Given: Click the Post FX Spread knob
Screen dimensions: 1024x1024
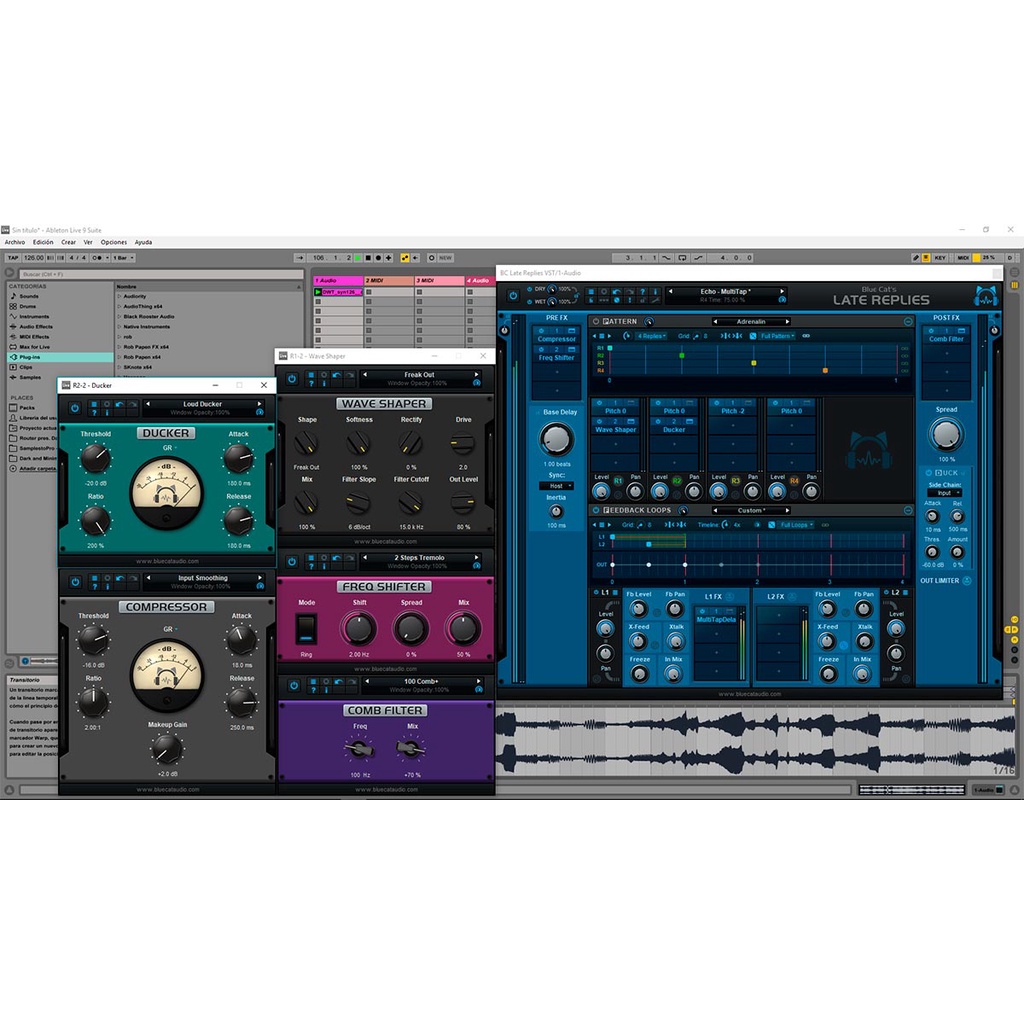Looking at the screenshot, I should coord(946,434).
